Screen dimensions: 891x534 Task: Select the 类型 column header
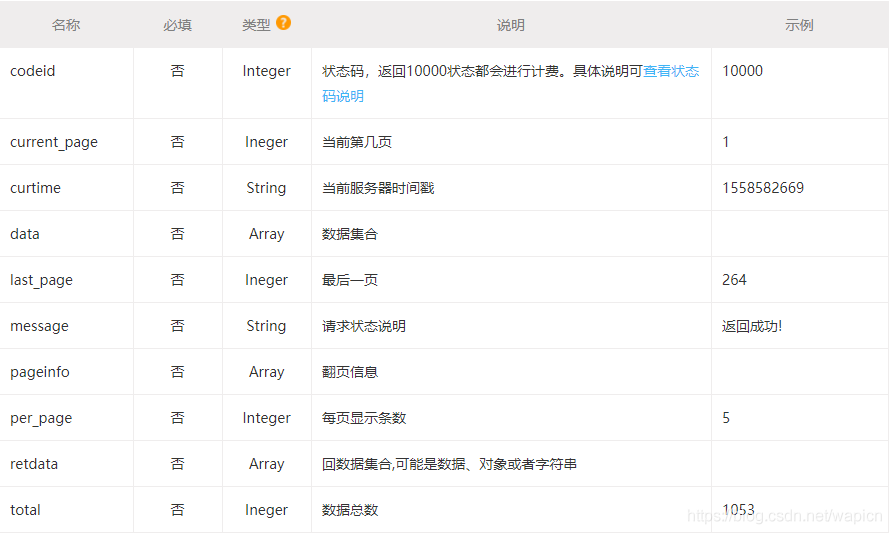(x=256, y=25)
